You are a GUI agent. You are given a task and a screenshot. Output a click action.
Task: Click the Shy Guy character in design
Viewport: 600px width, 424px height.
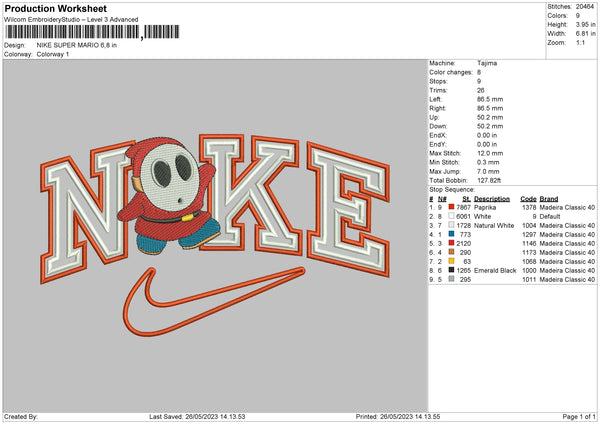click(170, 196)
